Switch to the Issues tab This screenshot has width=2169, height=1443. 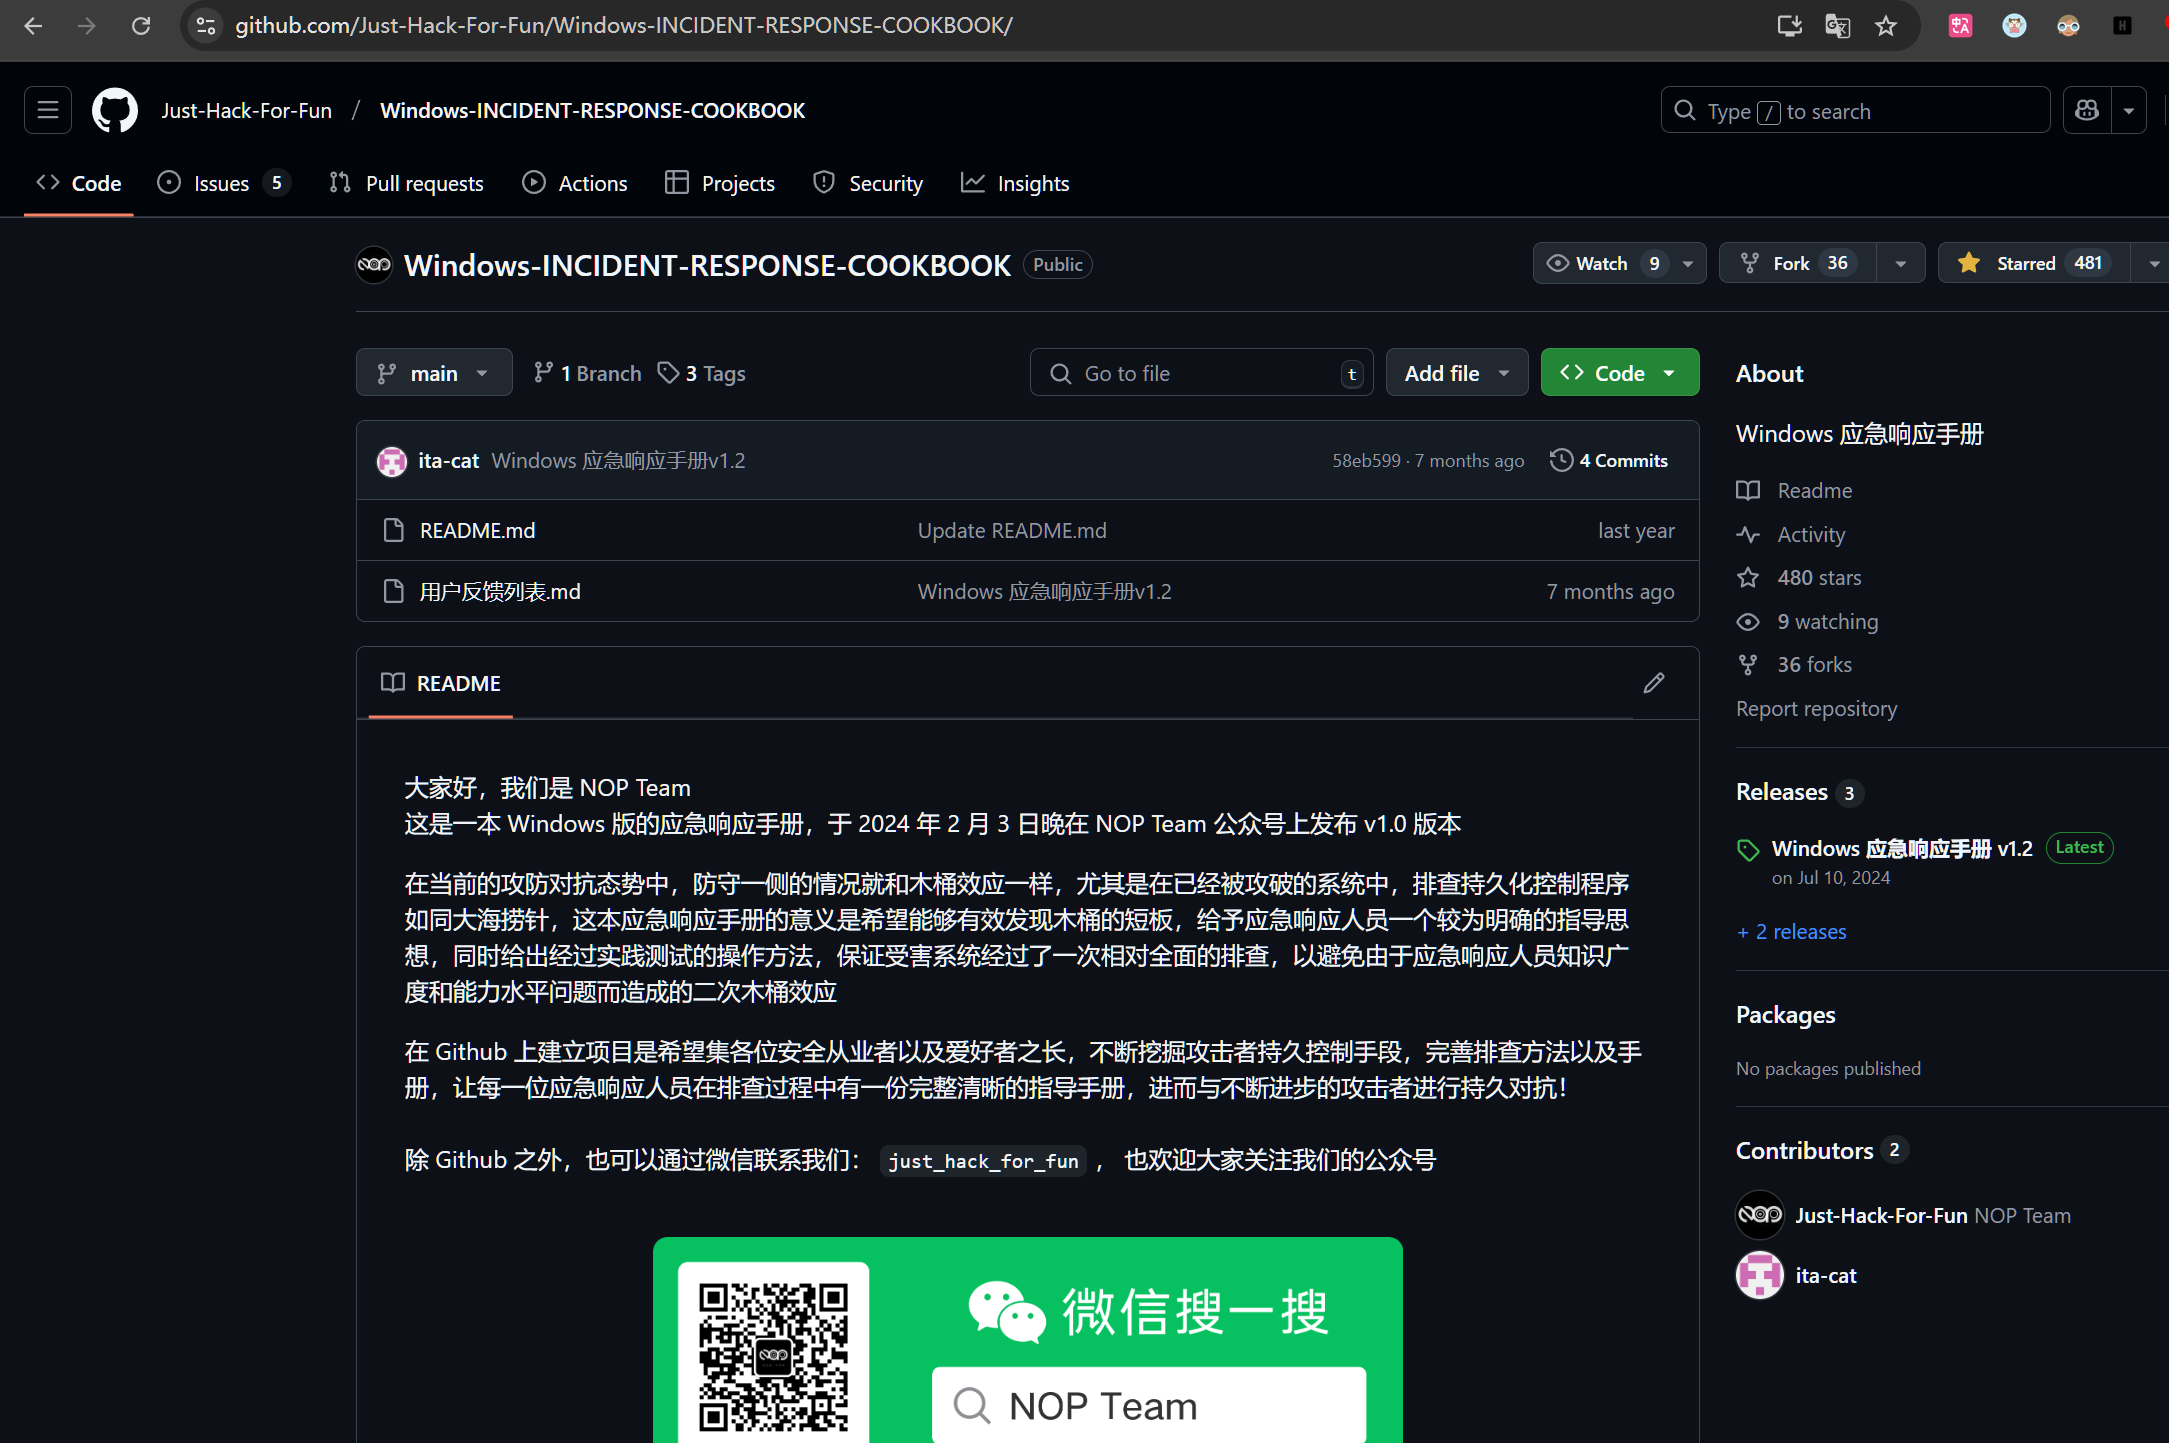222,184
